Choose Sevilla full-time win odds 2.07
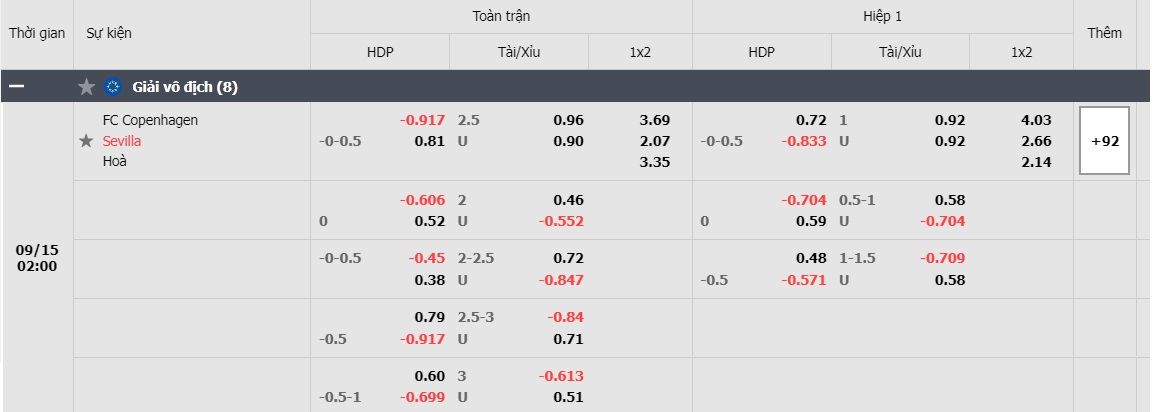 pos(654,141)
